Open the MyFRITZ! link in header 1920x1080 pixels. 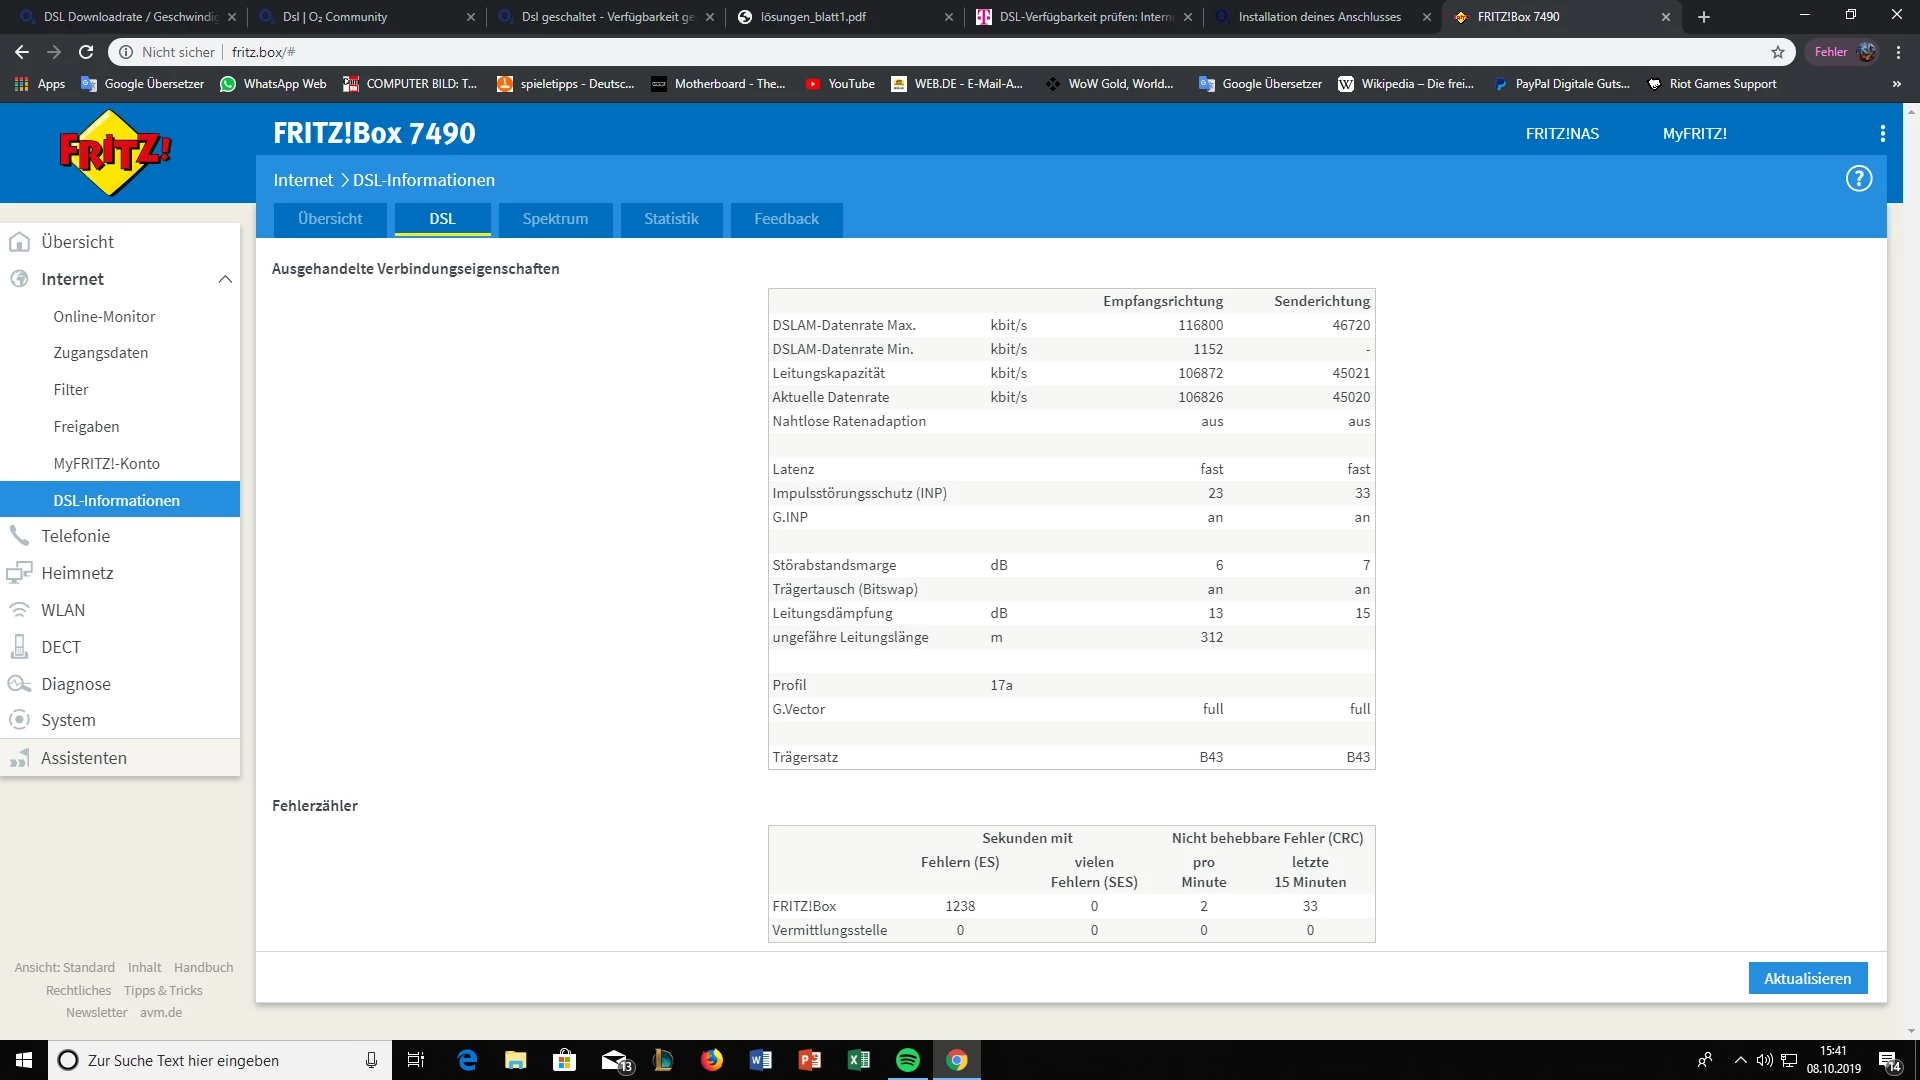coord(1694,134)
